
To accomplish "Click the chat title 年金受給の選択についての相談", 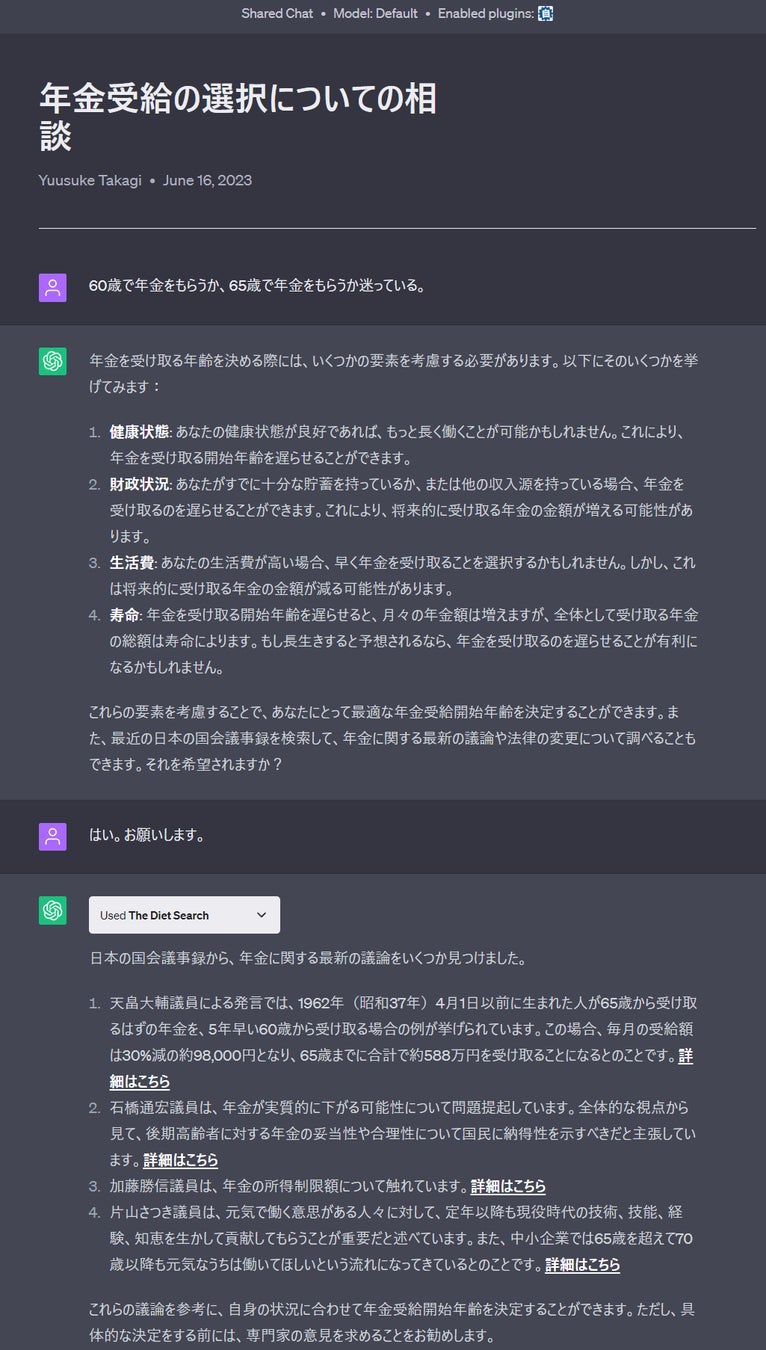I will (238, 116).
